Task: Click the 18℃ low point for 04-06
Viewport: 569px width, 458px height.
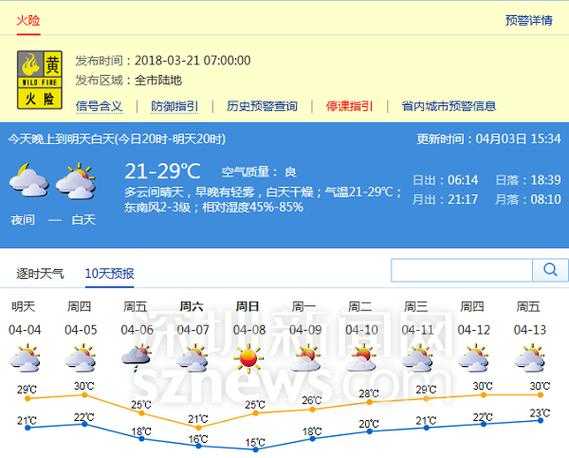Action: (142, 439)
